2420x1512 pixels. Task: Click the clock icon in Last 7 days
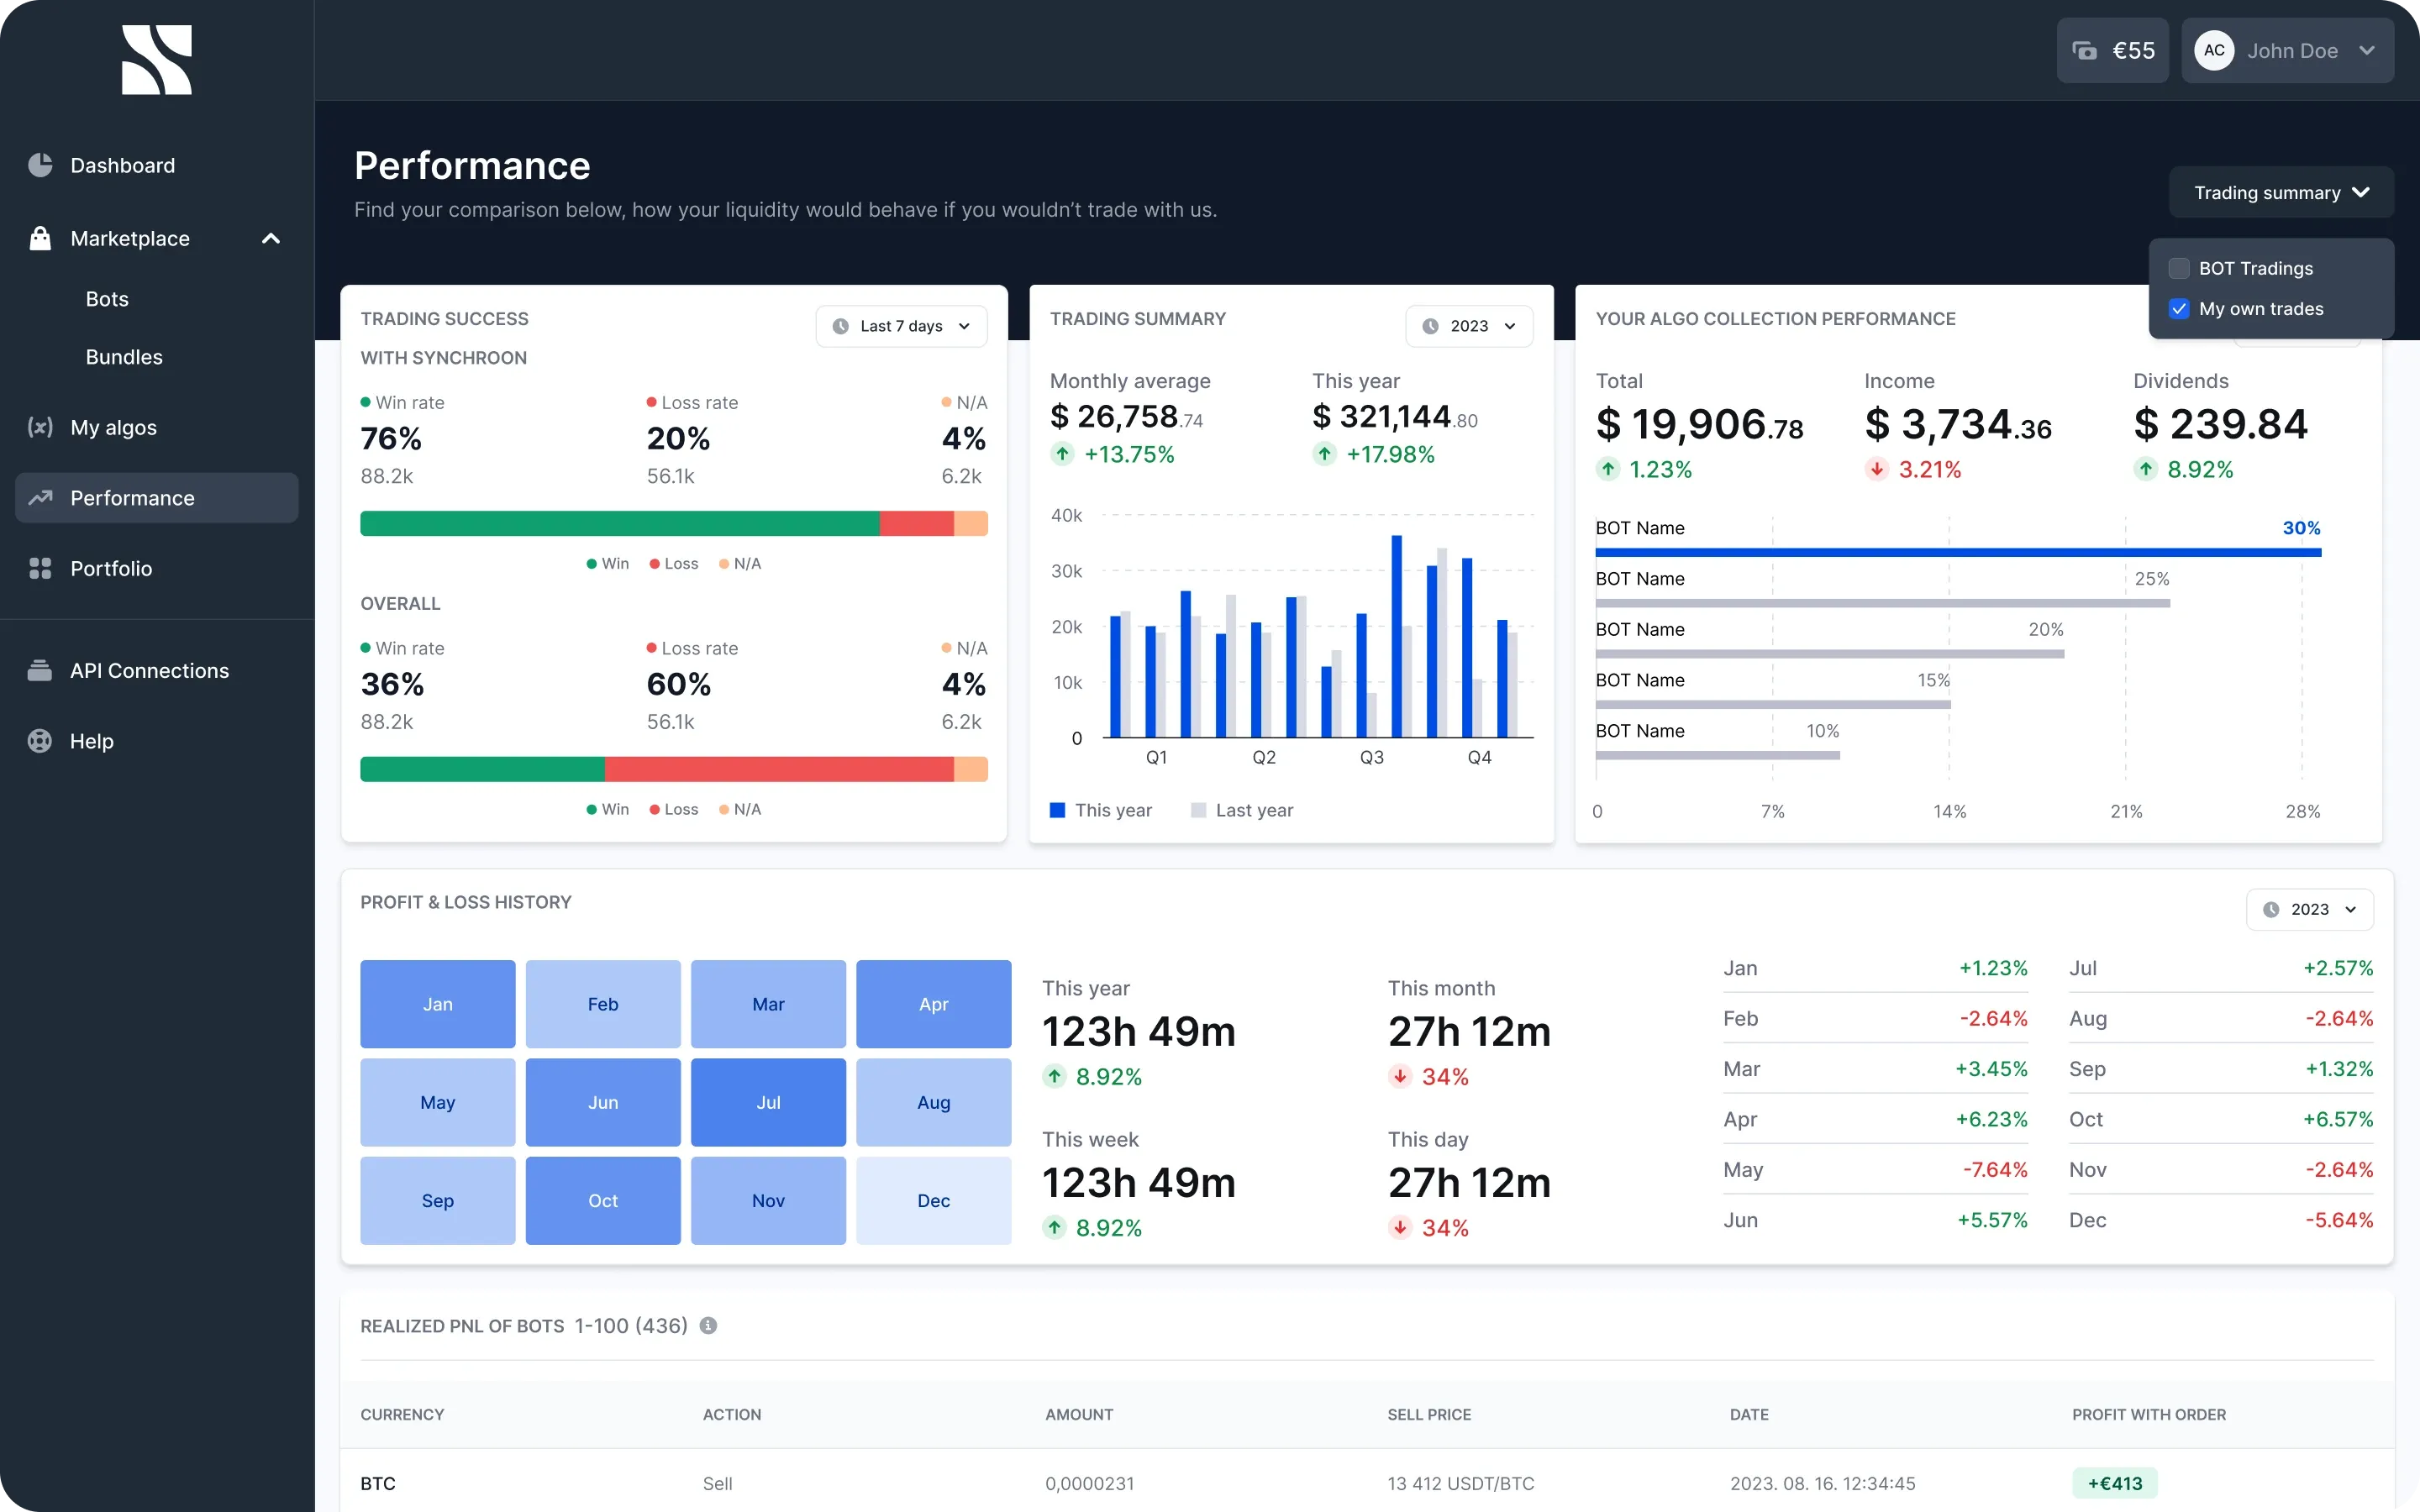pos(841,326)
